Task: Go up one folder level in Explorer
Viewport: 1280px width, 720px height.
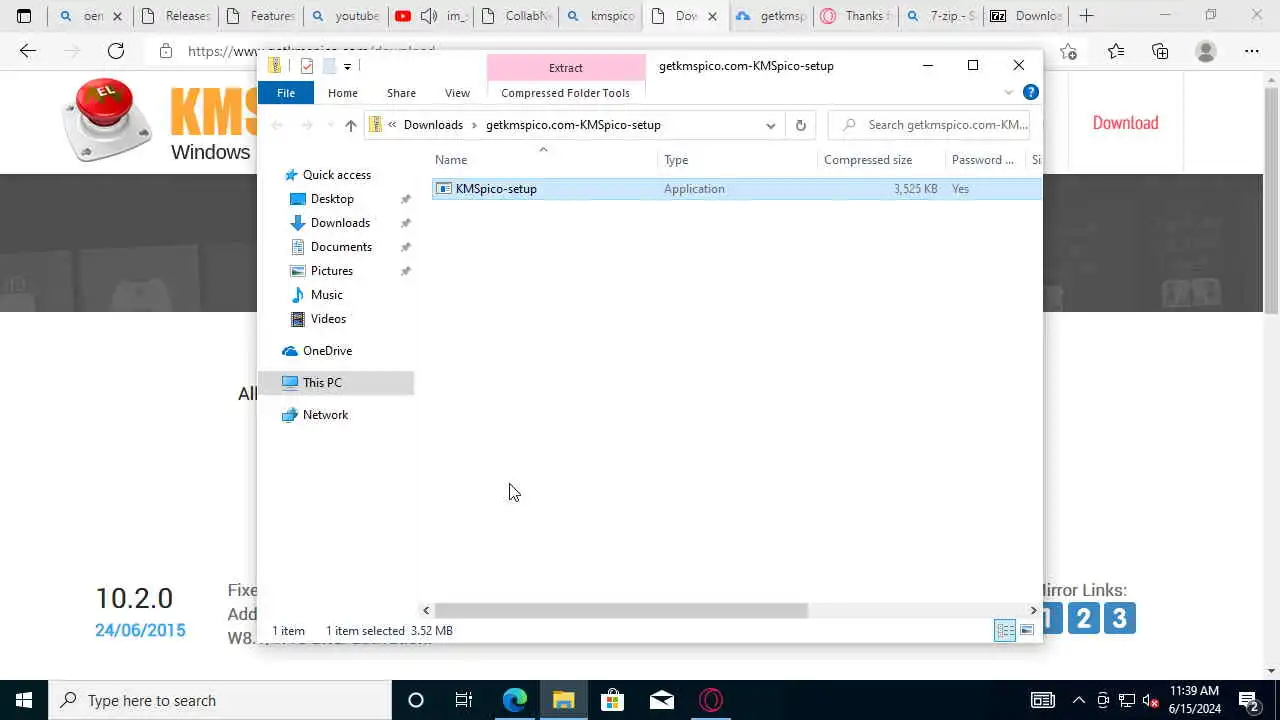Action: 350,125
